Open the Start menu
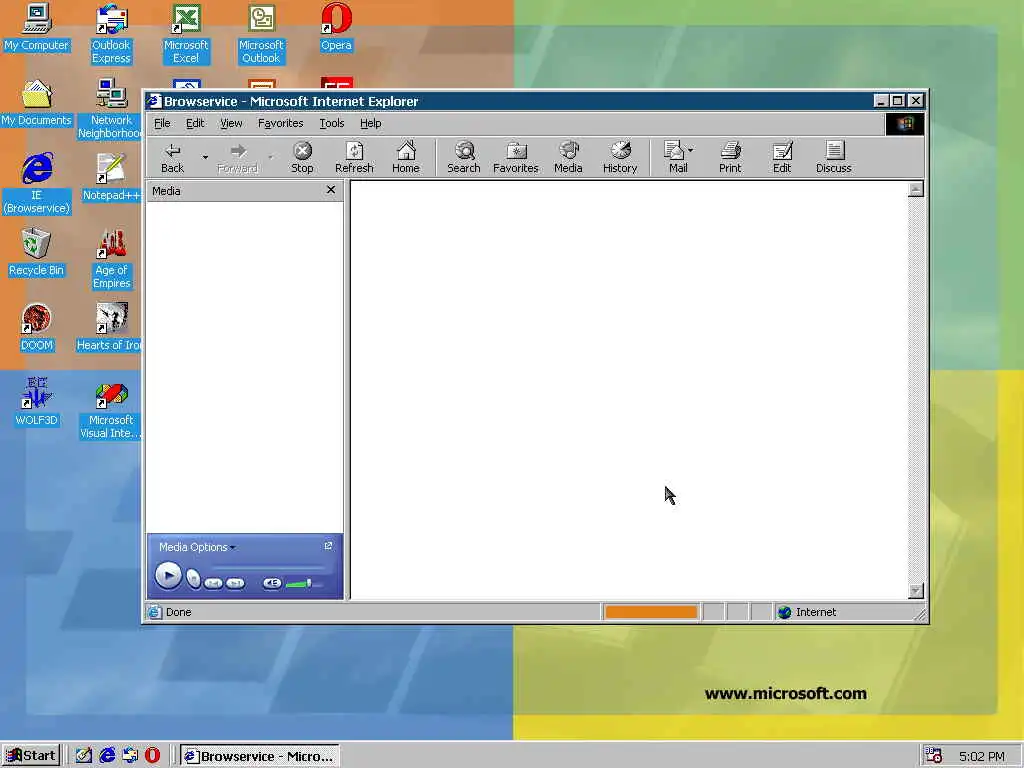 tap(31, 756)
